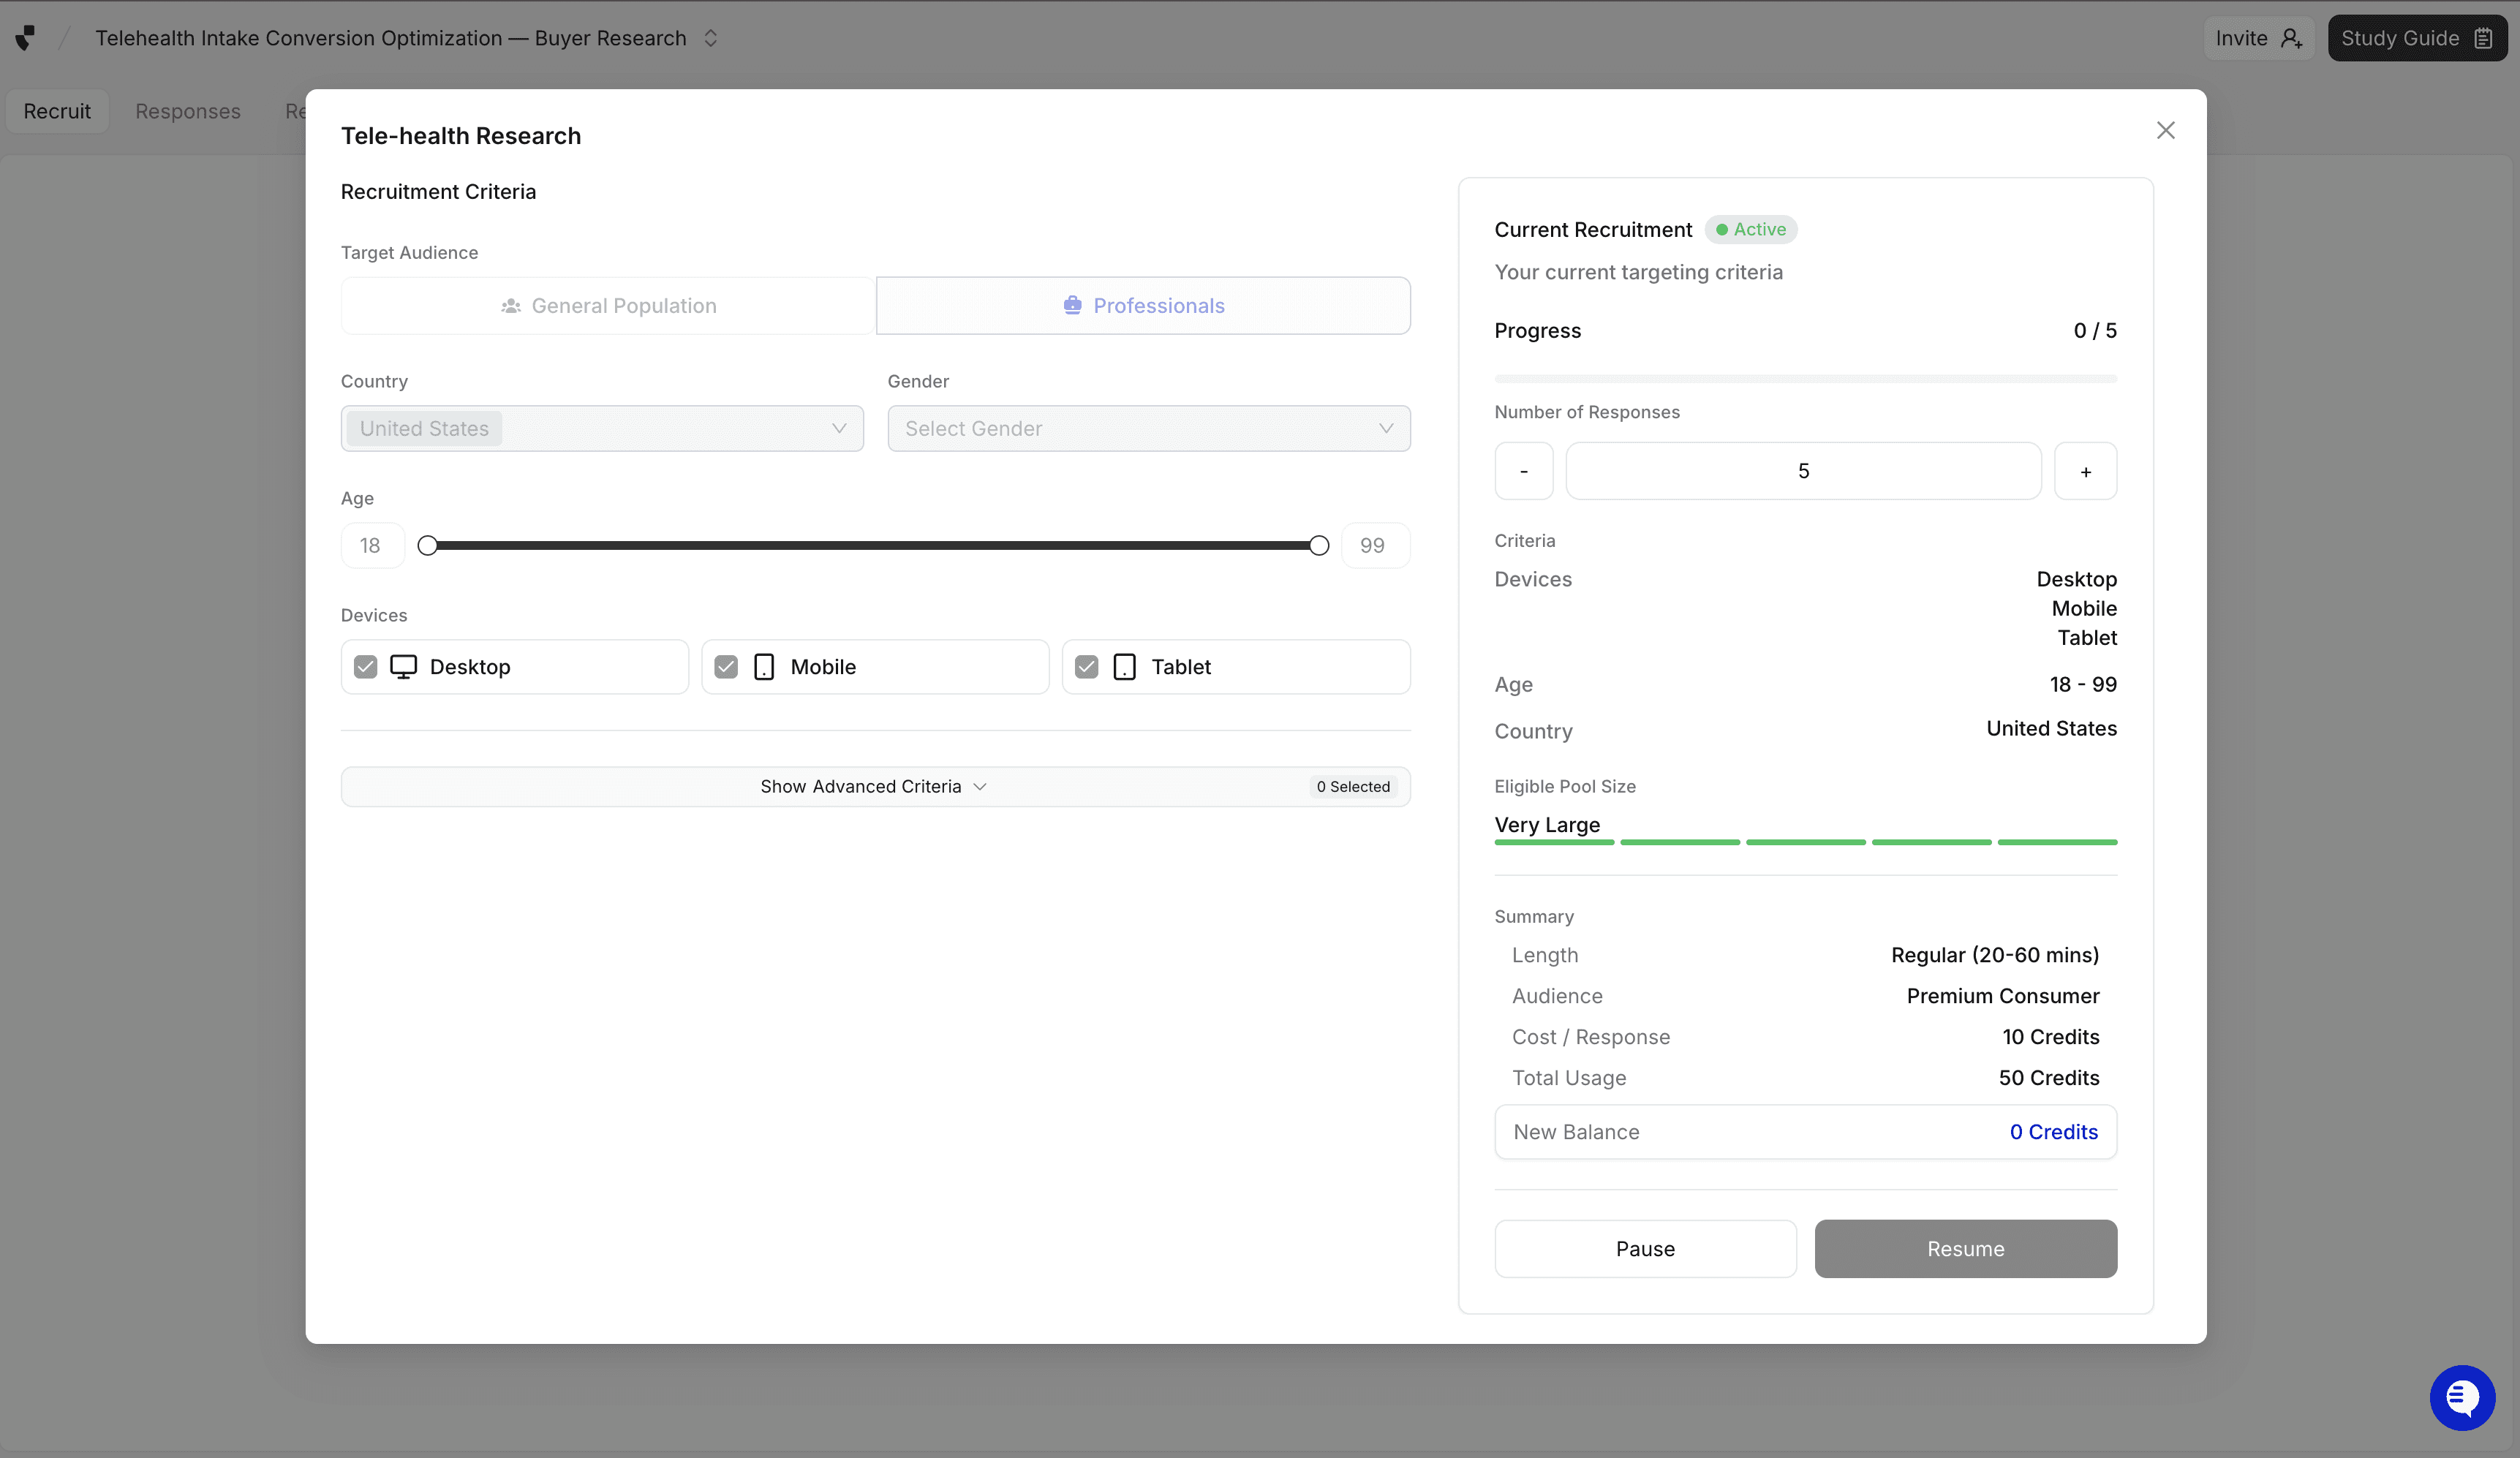This screenshot has height=1458, width=2520.
Task: Open the Country dropdown
Action: click(602, 428)
